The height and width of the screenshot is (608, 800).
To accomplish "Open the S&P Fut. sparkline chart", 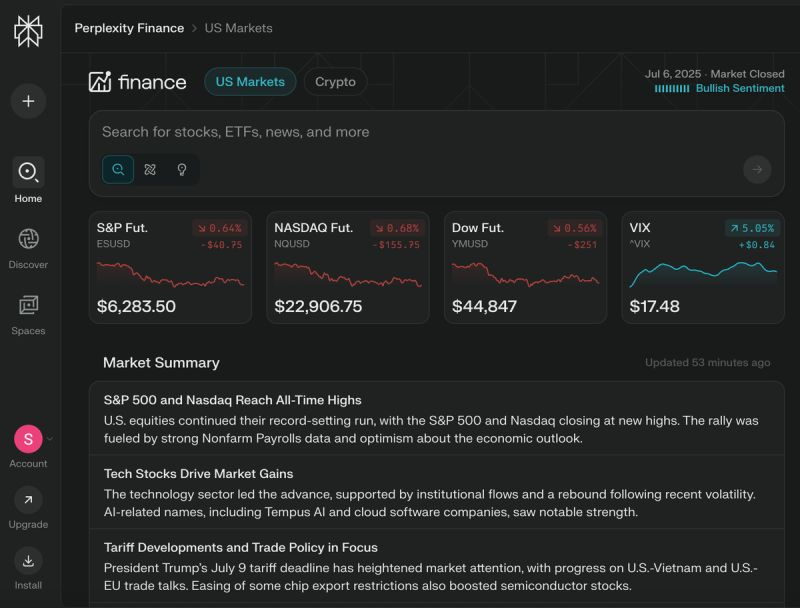I will [170, 274].
